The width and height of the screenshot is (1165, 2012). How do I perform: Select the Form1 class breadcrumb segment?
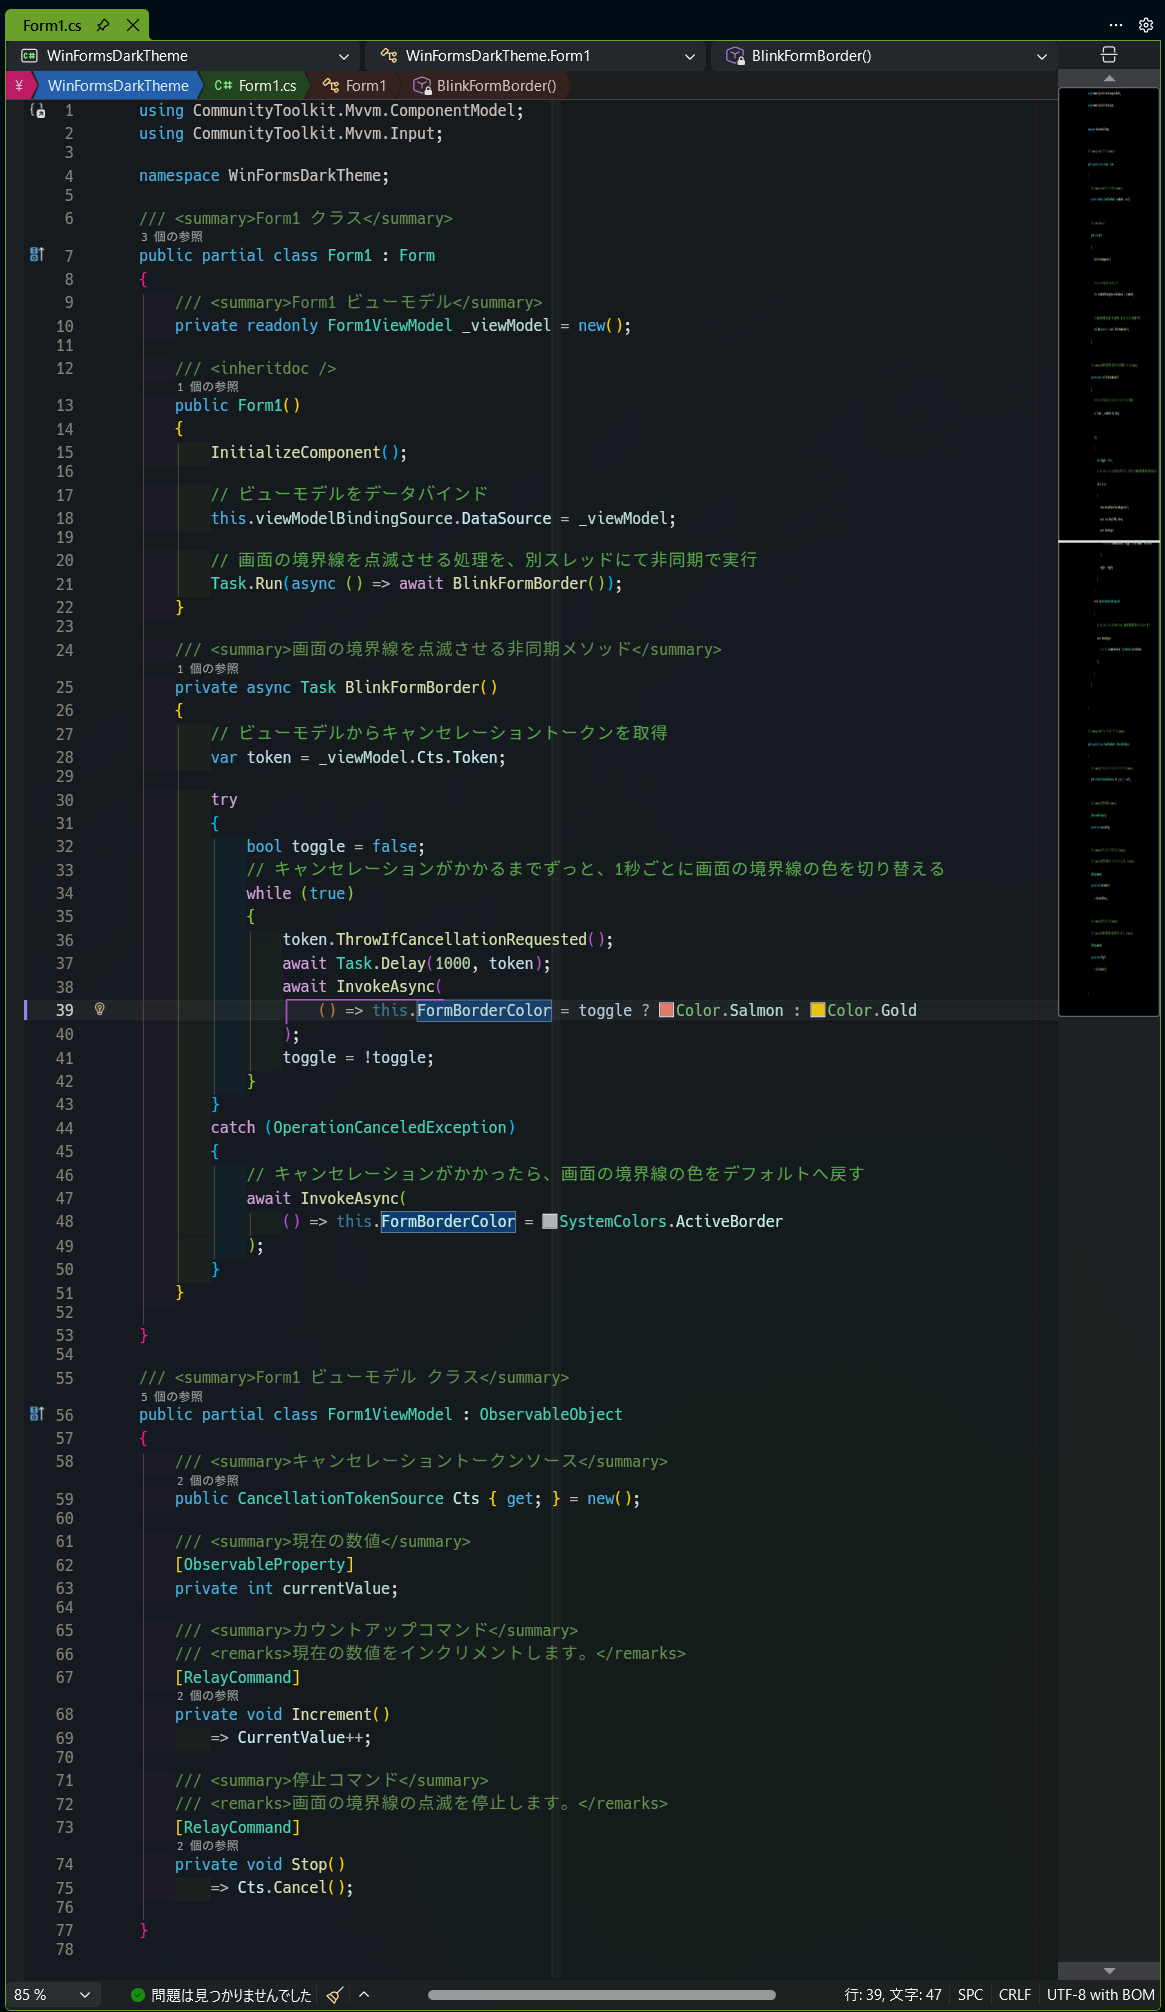point(355,86)
